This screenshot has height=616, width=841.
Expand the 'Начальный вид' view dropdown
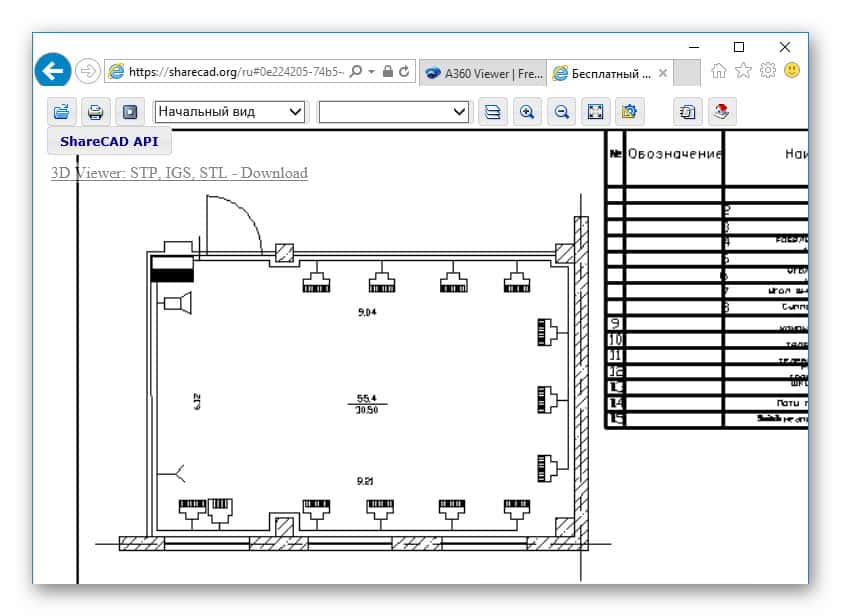[230, 112]
